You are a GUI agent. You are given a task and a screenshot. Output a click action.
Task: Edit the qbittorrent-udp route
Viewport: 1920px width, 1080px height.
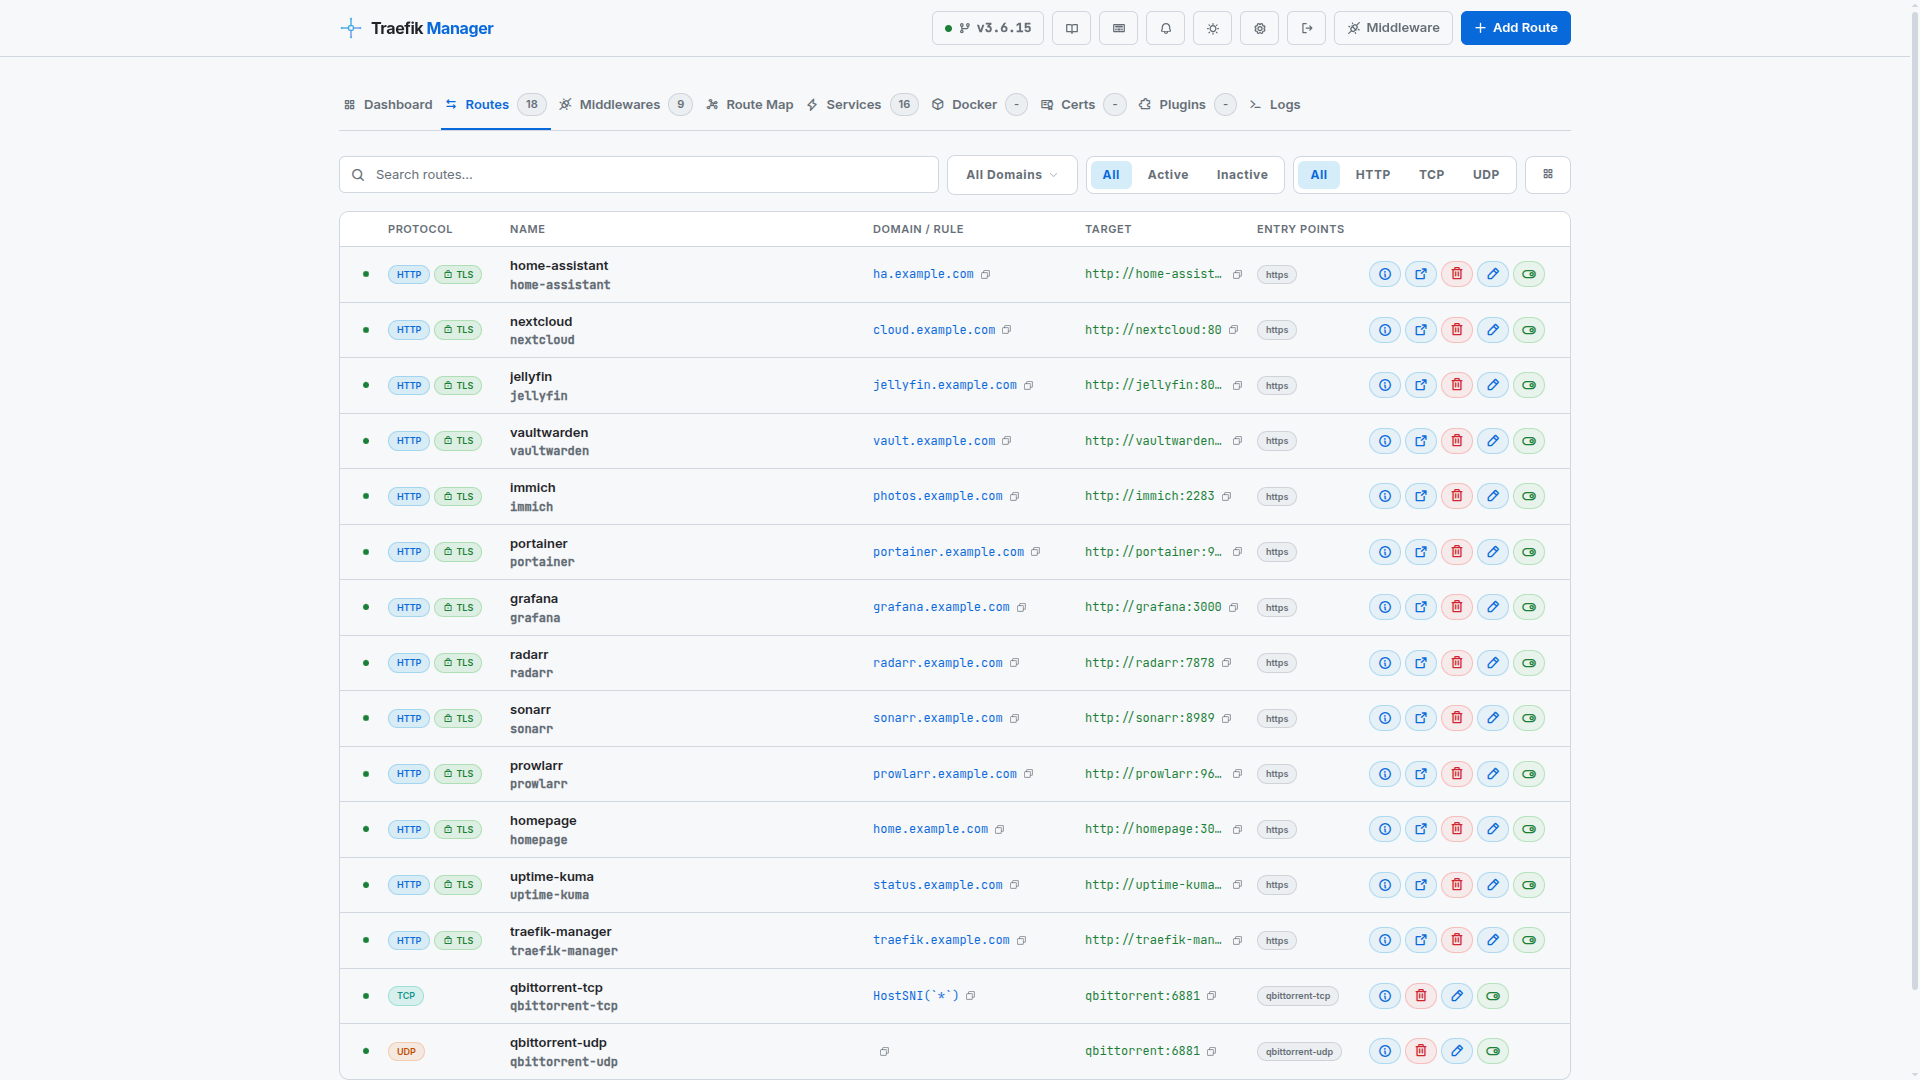(1457, 1051)
